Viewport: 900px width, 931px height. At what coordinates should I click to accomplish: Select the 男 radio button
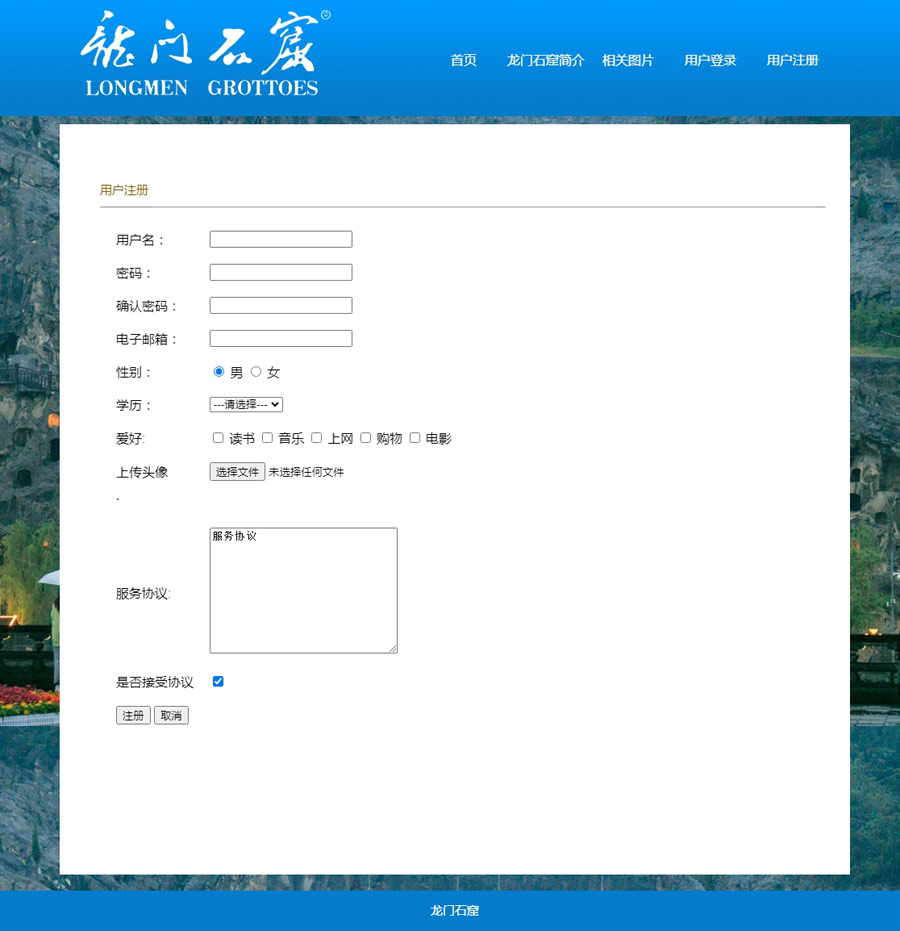click(218, 372)
